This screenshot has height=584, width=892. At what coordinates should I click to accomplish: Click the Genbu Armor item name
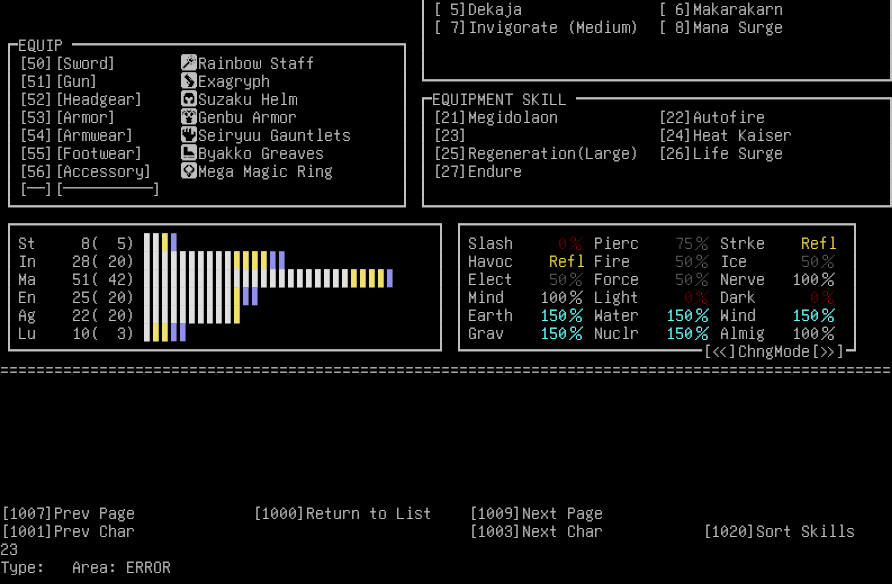pos(247,118)
